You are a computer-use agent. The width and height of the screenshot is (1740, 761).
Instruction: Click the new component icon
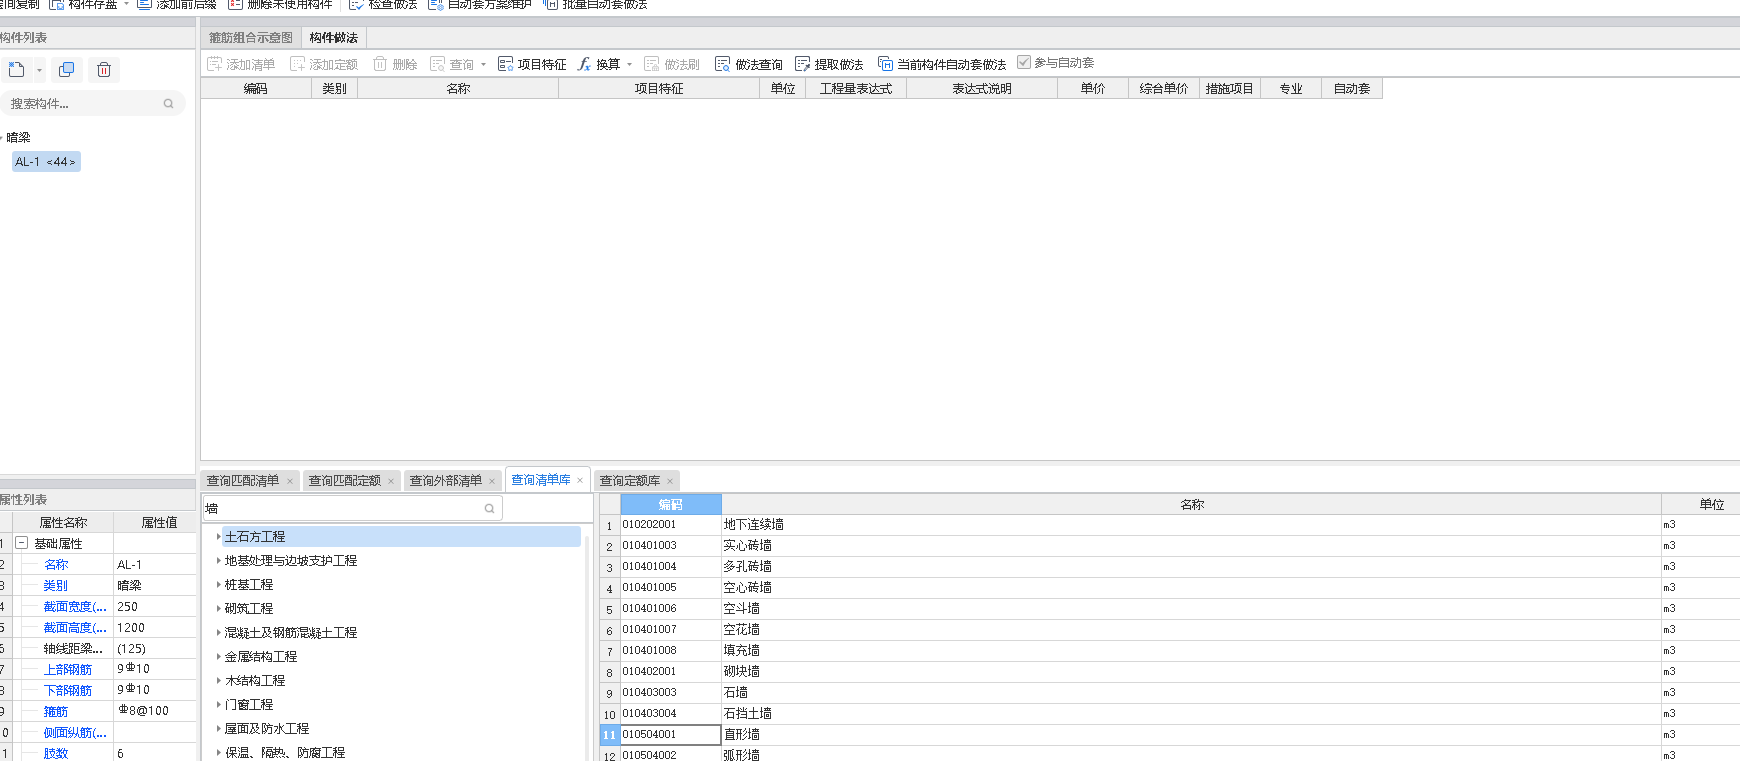click(x=17, y=70)
